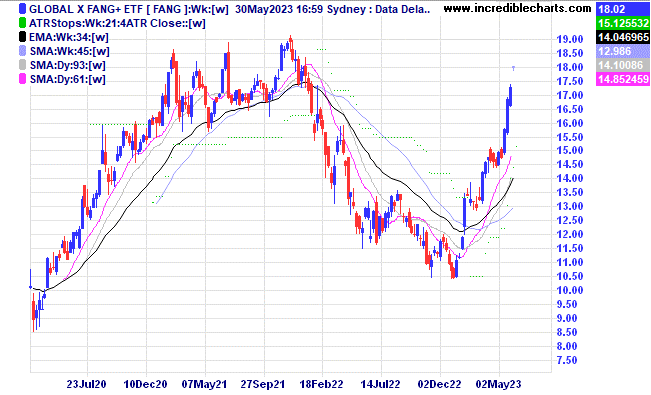The image size is (651, 395).
Task: Click the 27Sep21 date axis label
Action: (x=263, y=384)
